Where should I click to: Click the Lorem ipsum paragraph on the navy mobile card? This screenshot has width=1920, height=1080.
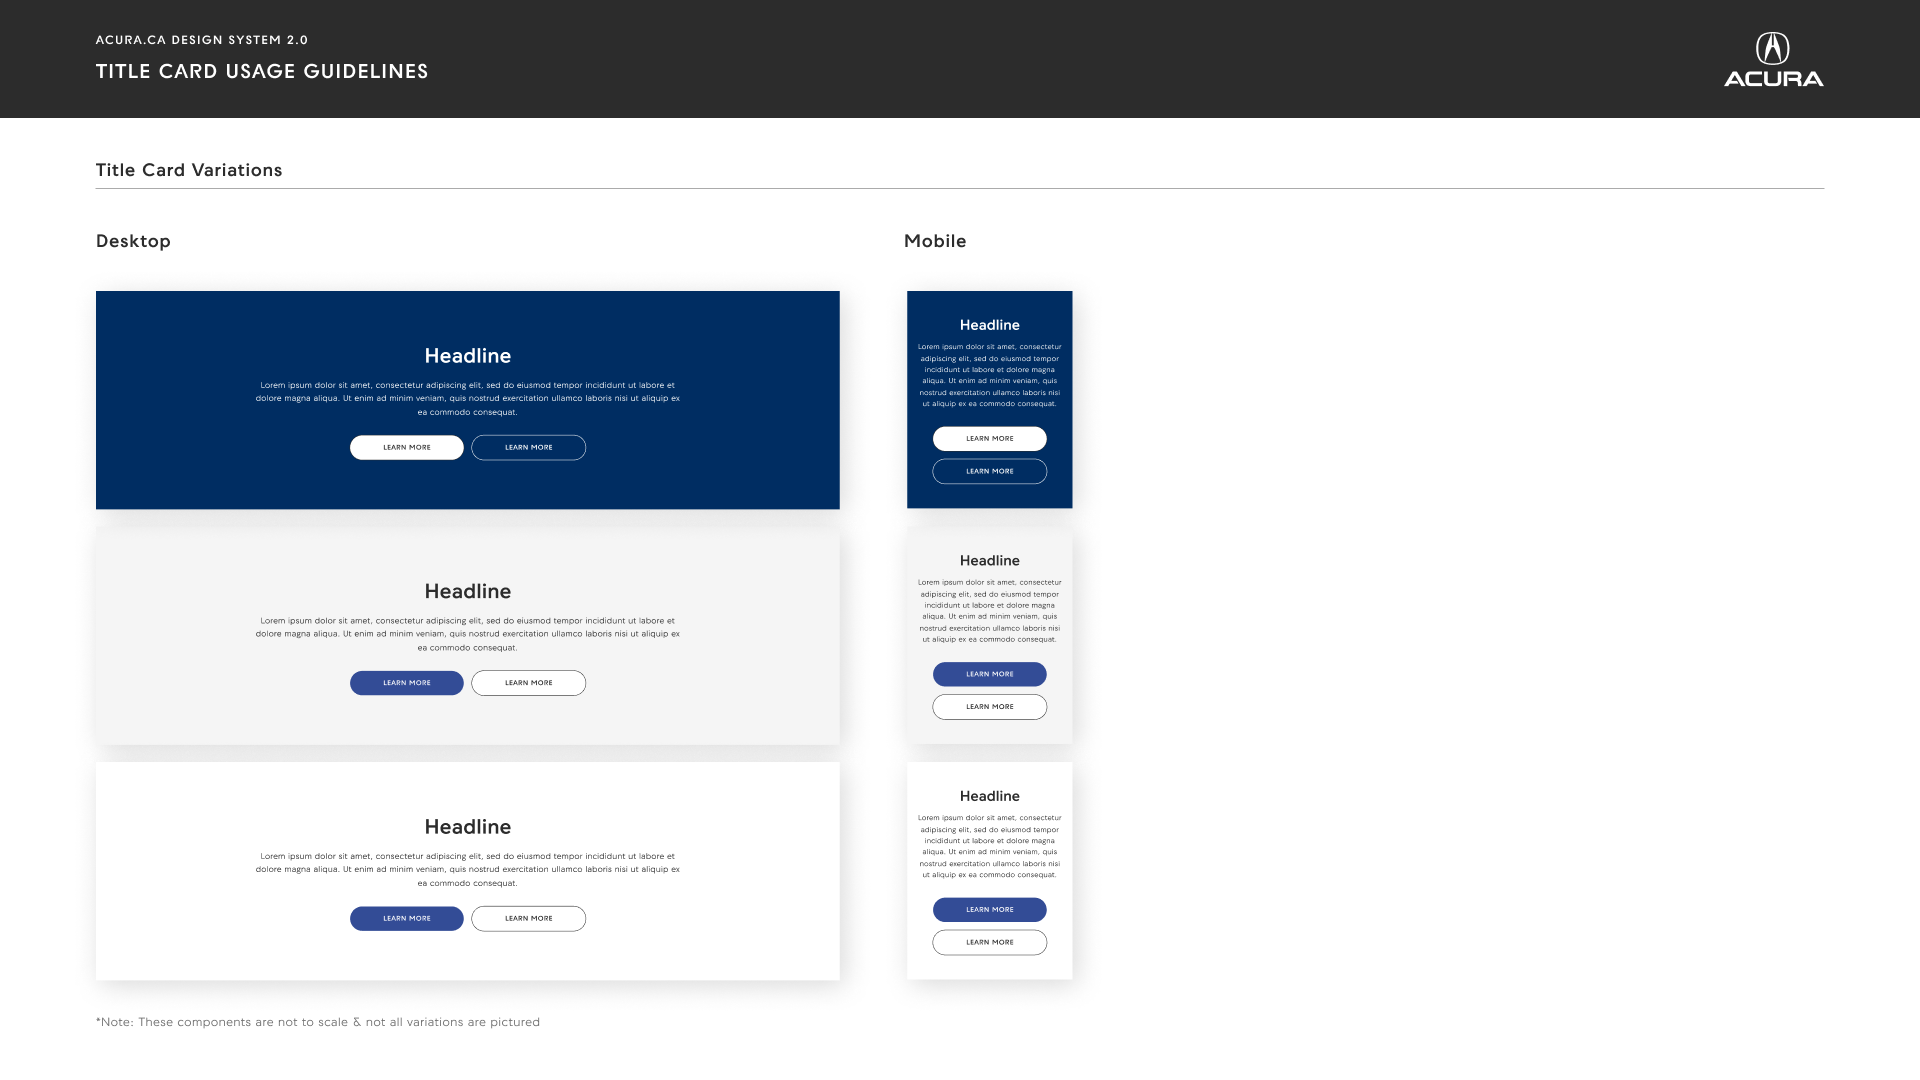(990, 375)
